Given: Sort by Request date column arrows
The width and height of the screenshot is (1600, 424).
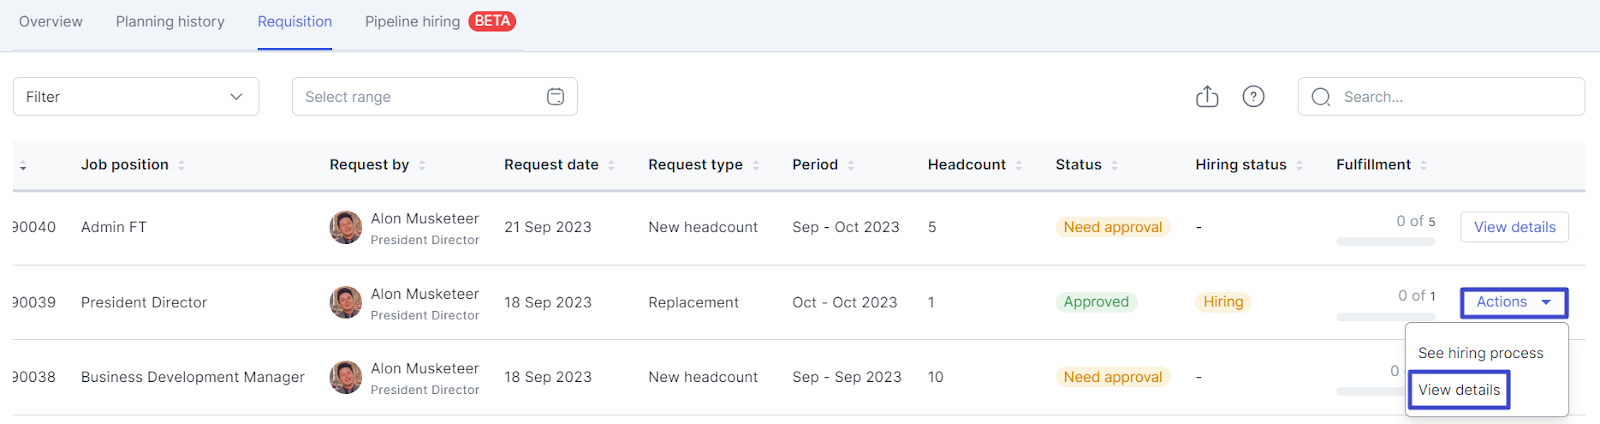Looking at the screenshot, I should (x=611, y=165).
